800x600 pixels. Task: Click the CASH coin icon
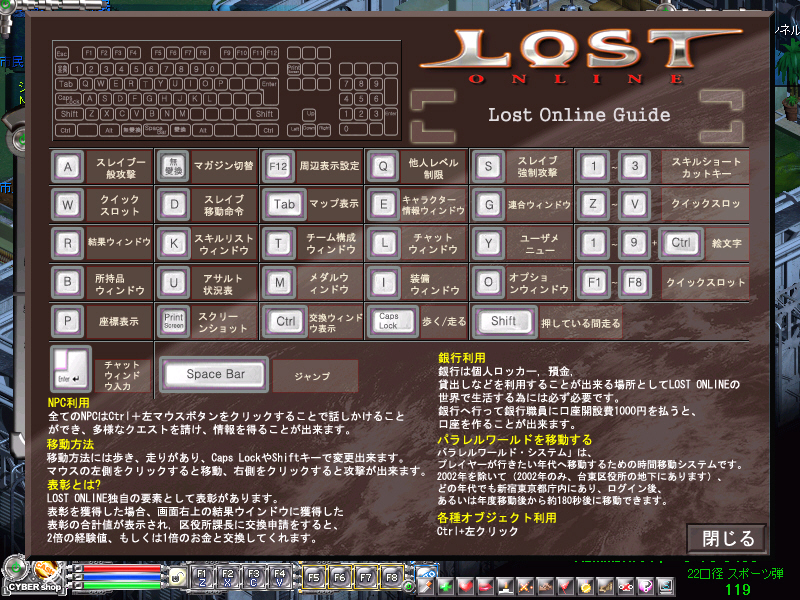(45, 568)
